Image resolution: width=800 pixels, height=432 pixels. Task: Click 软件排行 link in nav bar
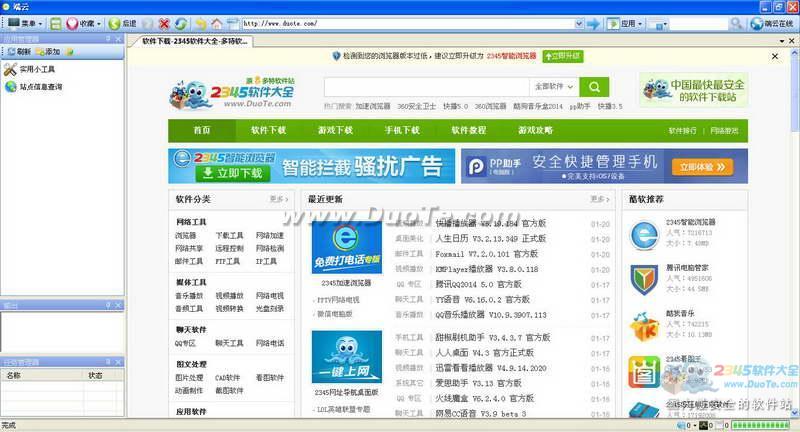(682, 131)
